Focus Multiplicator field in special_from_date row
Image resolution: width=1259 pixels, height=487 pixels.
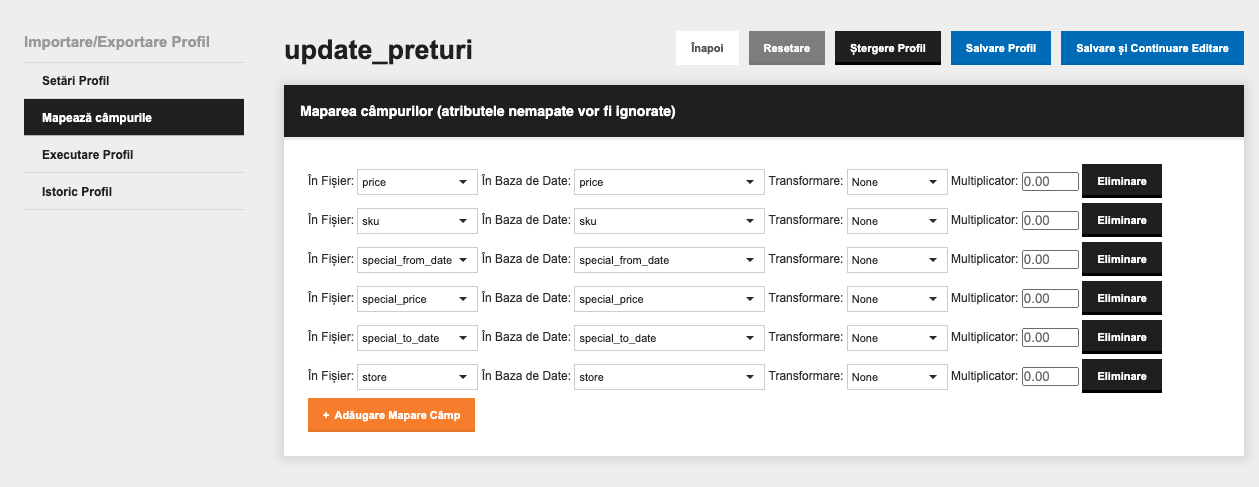tap(1050, 260)
